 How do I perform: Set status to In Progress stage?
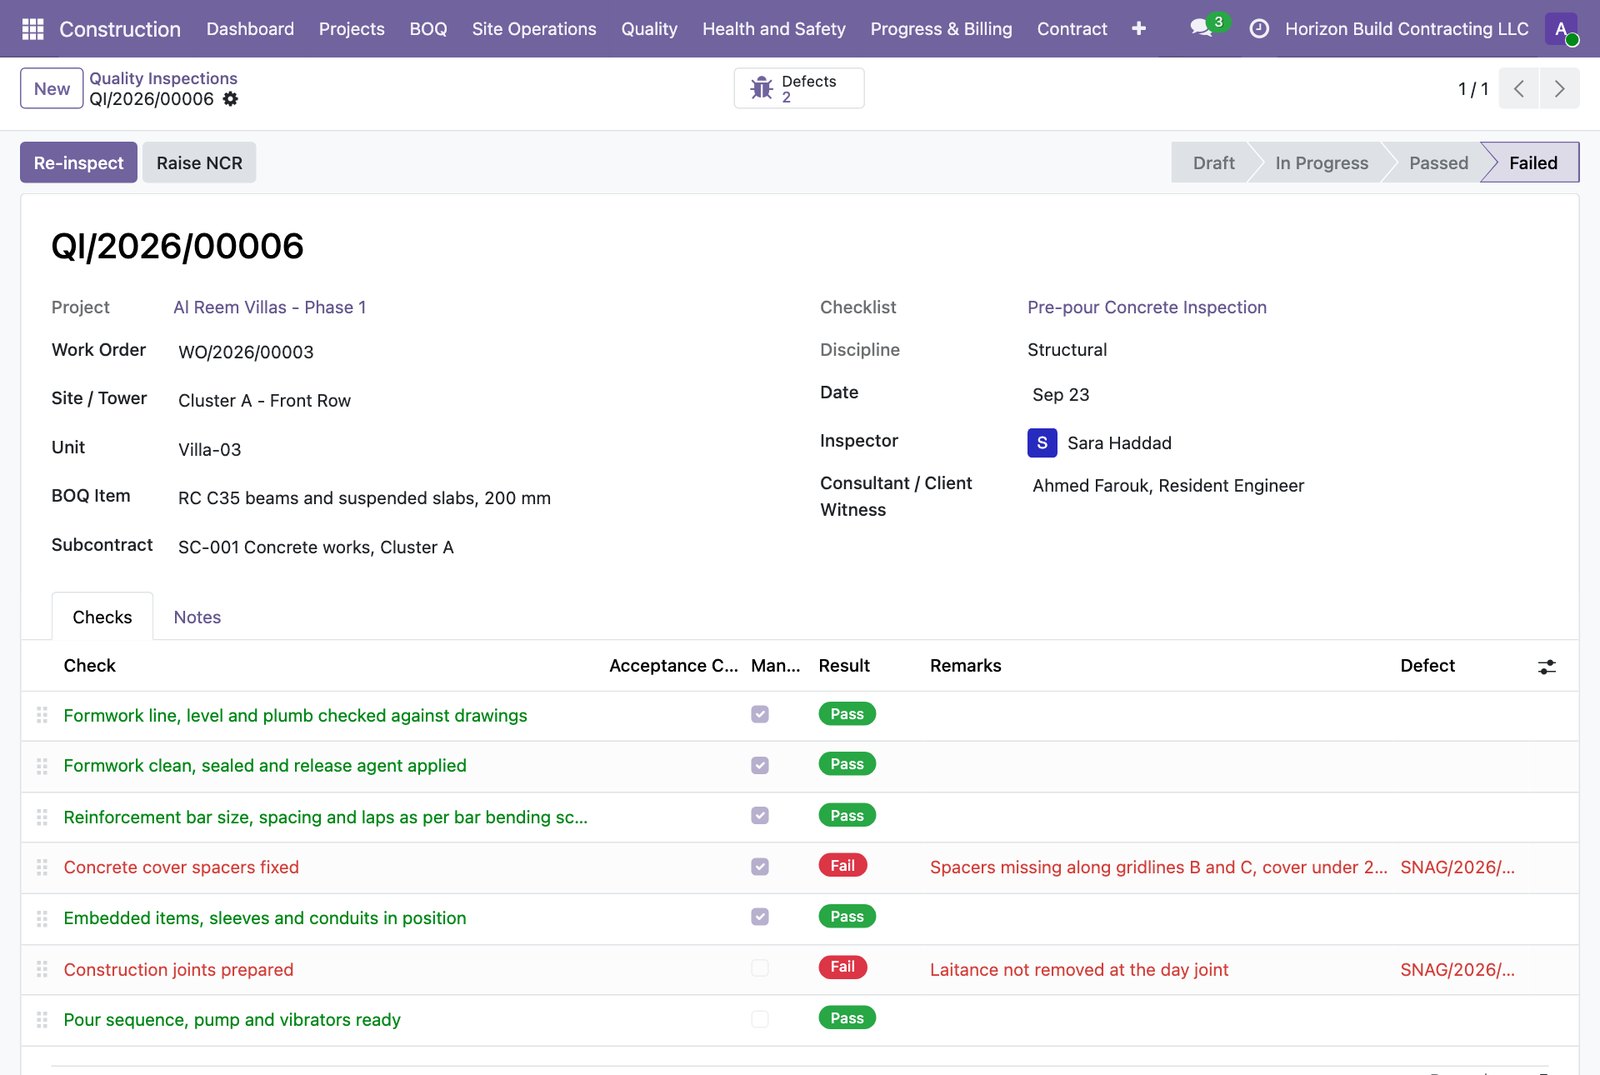1321,163
